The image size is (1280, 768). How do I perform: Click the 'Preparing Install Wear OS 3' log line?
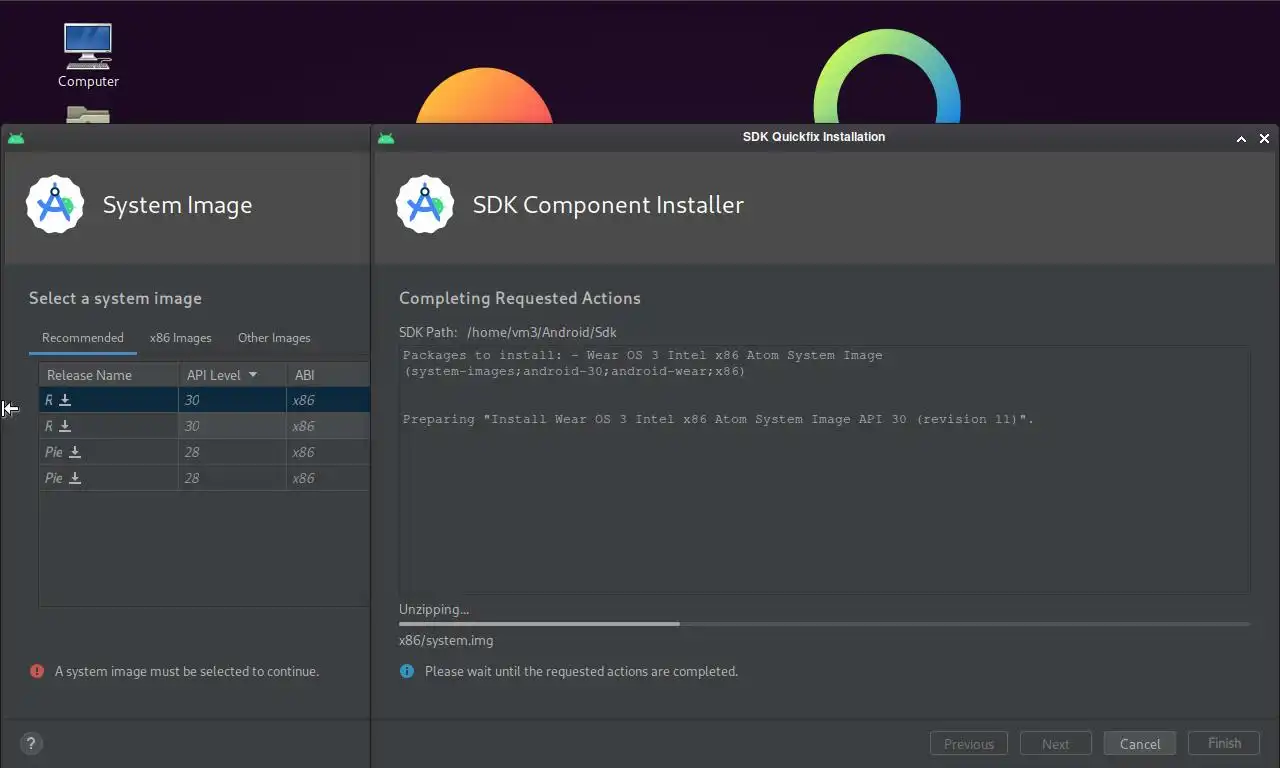(x=718, y=419)
